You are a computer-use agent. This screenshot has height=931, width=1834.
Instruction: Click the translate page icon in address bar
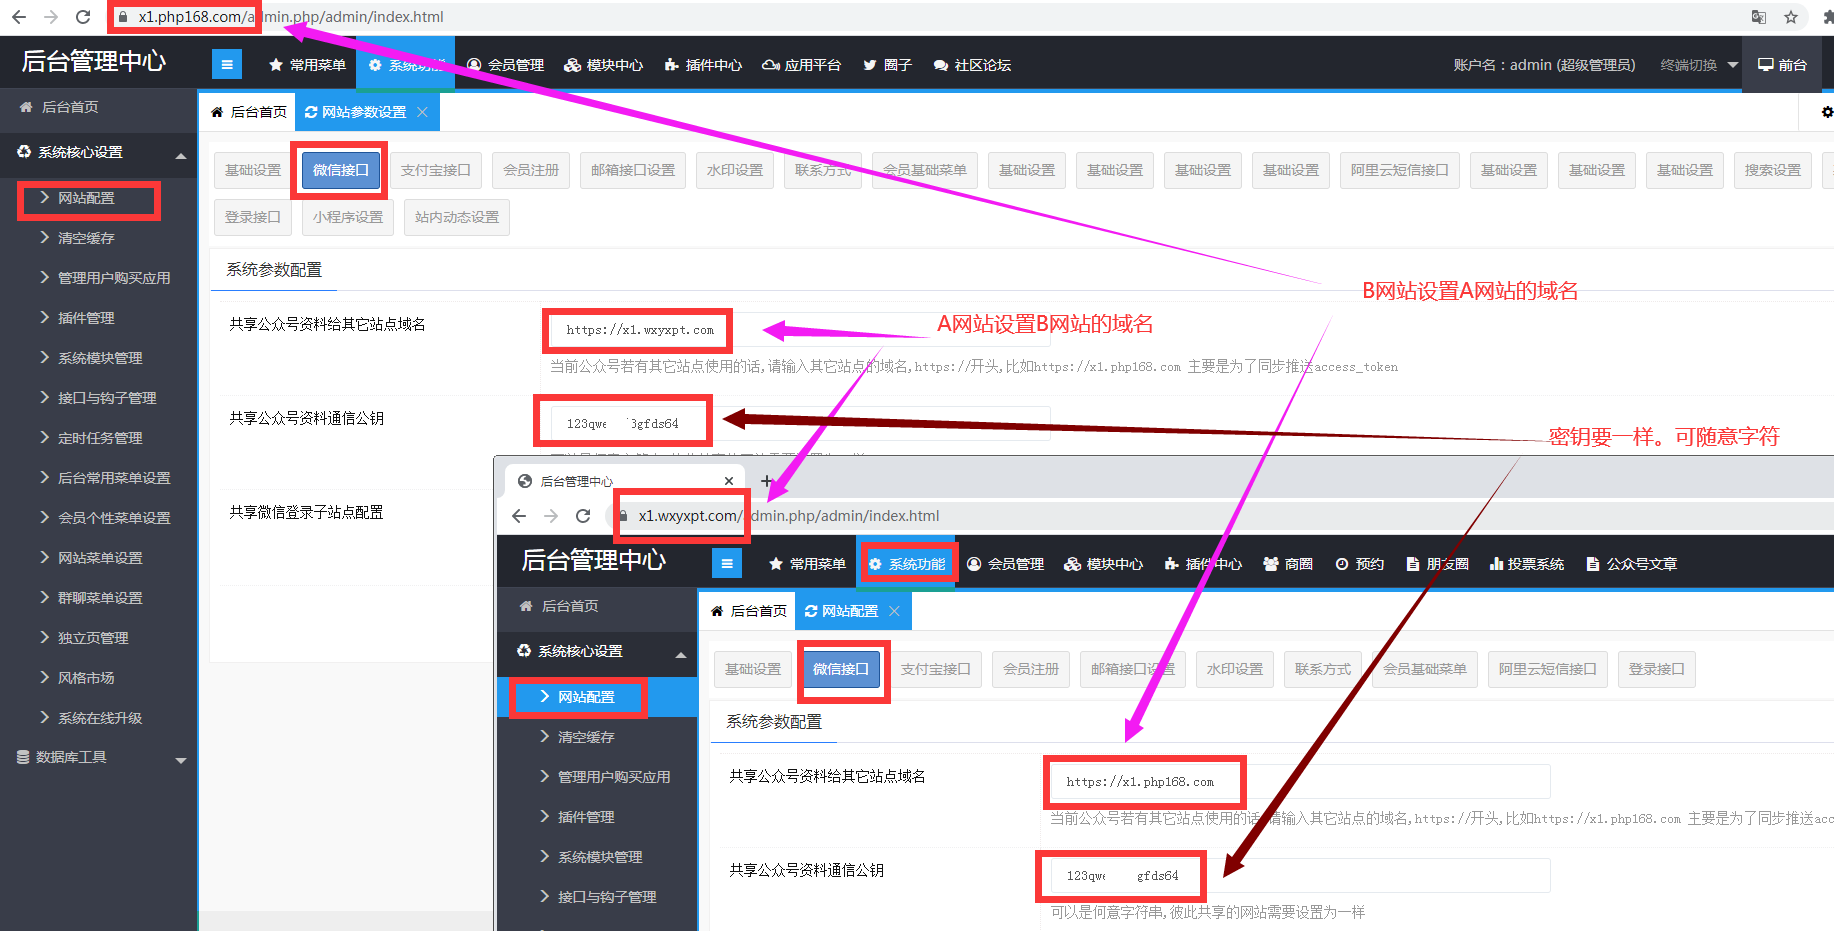click(x=1759, y=17)
